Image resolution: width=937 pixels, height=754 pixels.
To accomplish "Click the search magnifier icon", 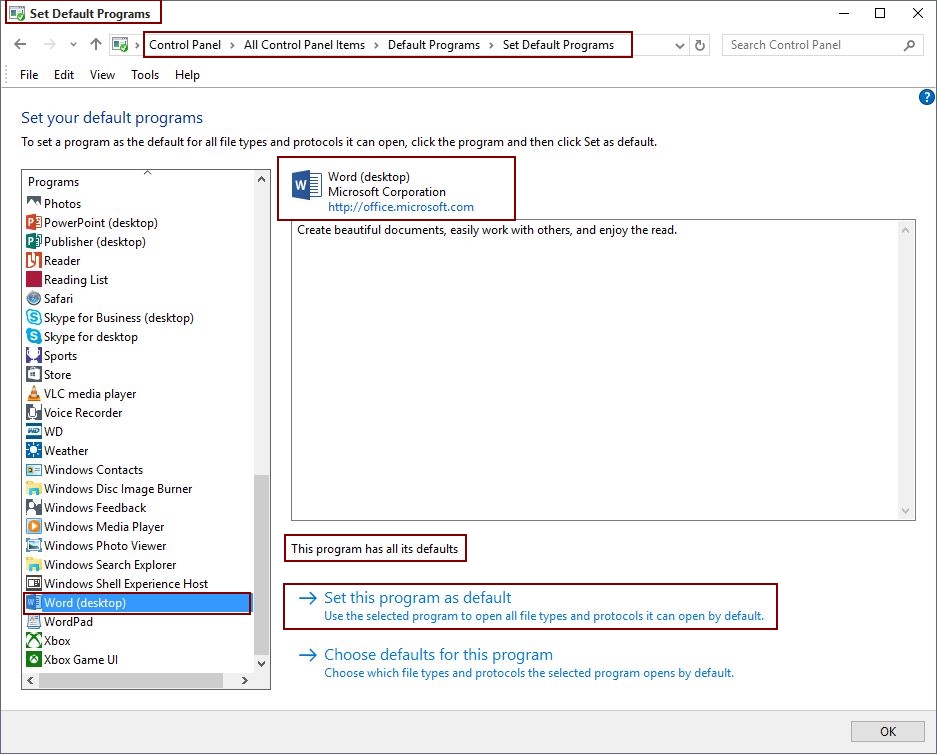I will tap(909, 45).
